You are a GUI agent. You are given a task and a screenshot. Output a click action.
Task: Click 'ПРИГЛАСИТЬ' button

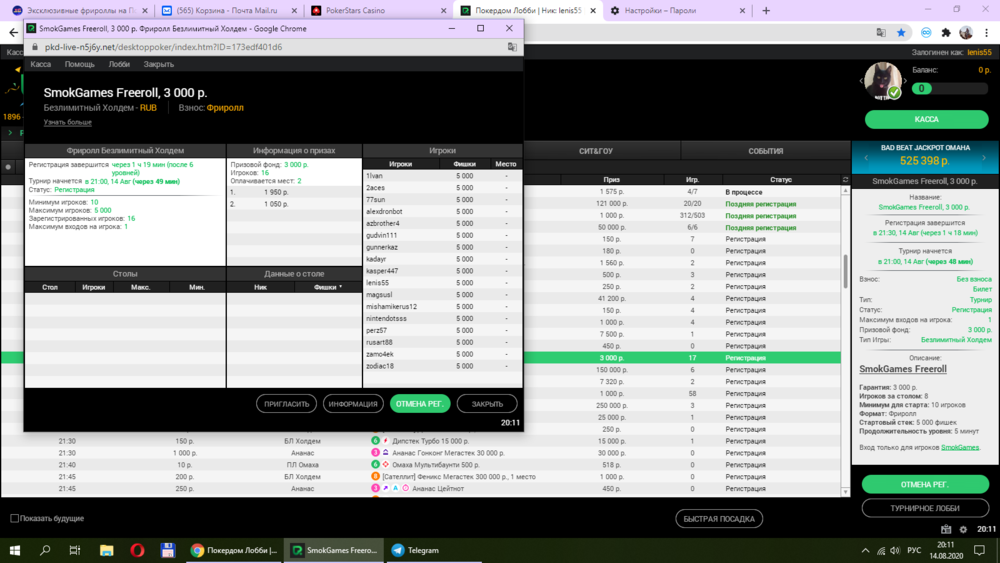[286, 404]
